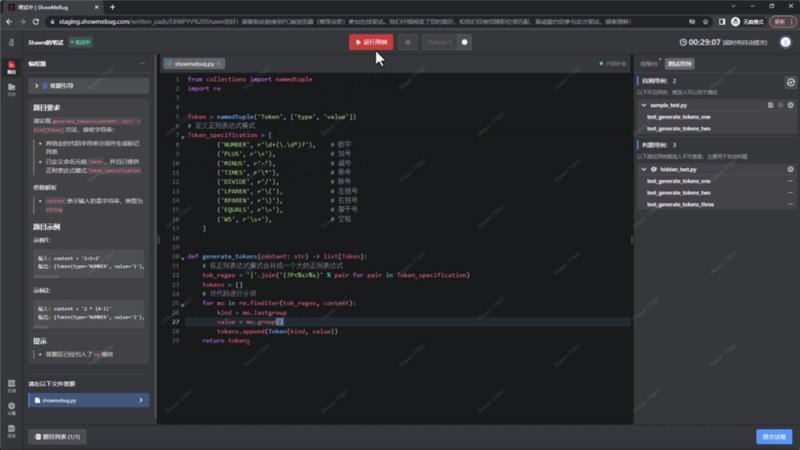The image size is (800, 450).
Task: Click the stop icon beside the run button
Action: [x=407, y=42]
